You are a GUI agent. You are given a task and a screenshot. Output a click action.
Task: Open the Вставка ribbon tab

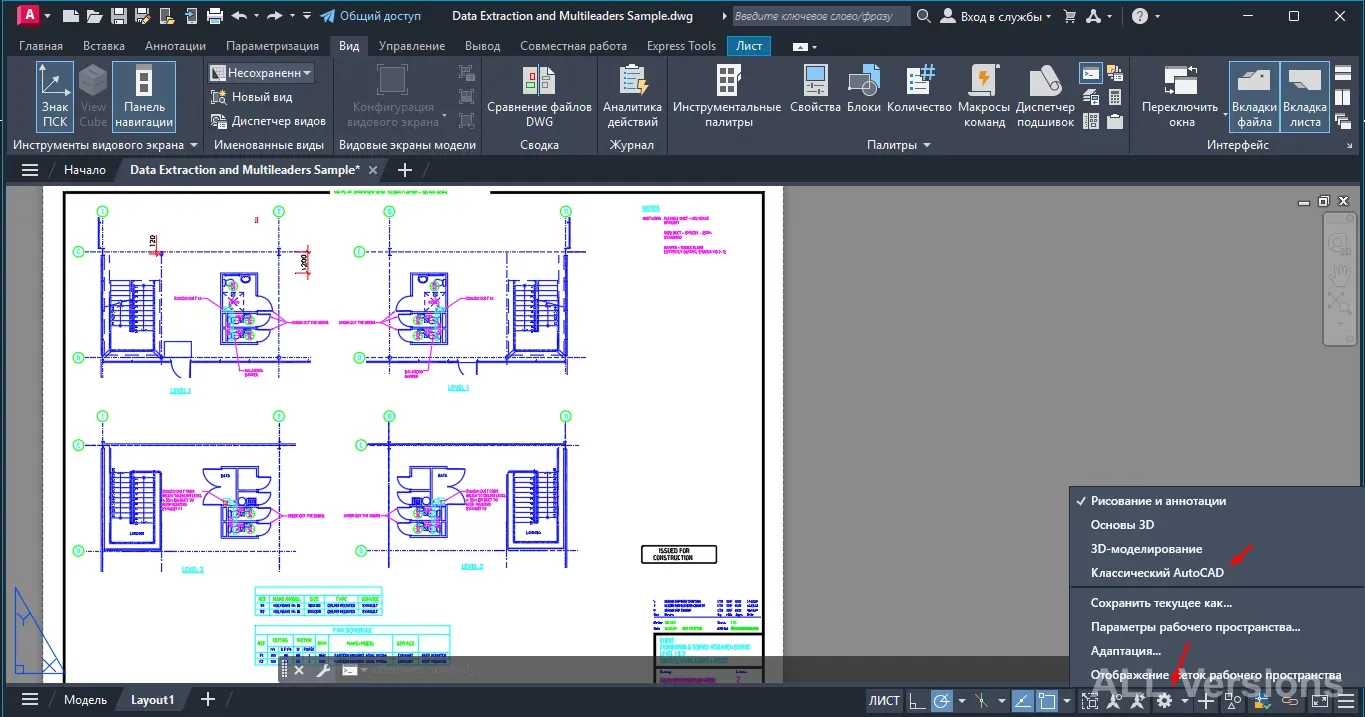[104, 46]
